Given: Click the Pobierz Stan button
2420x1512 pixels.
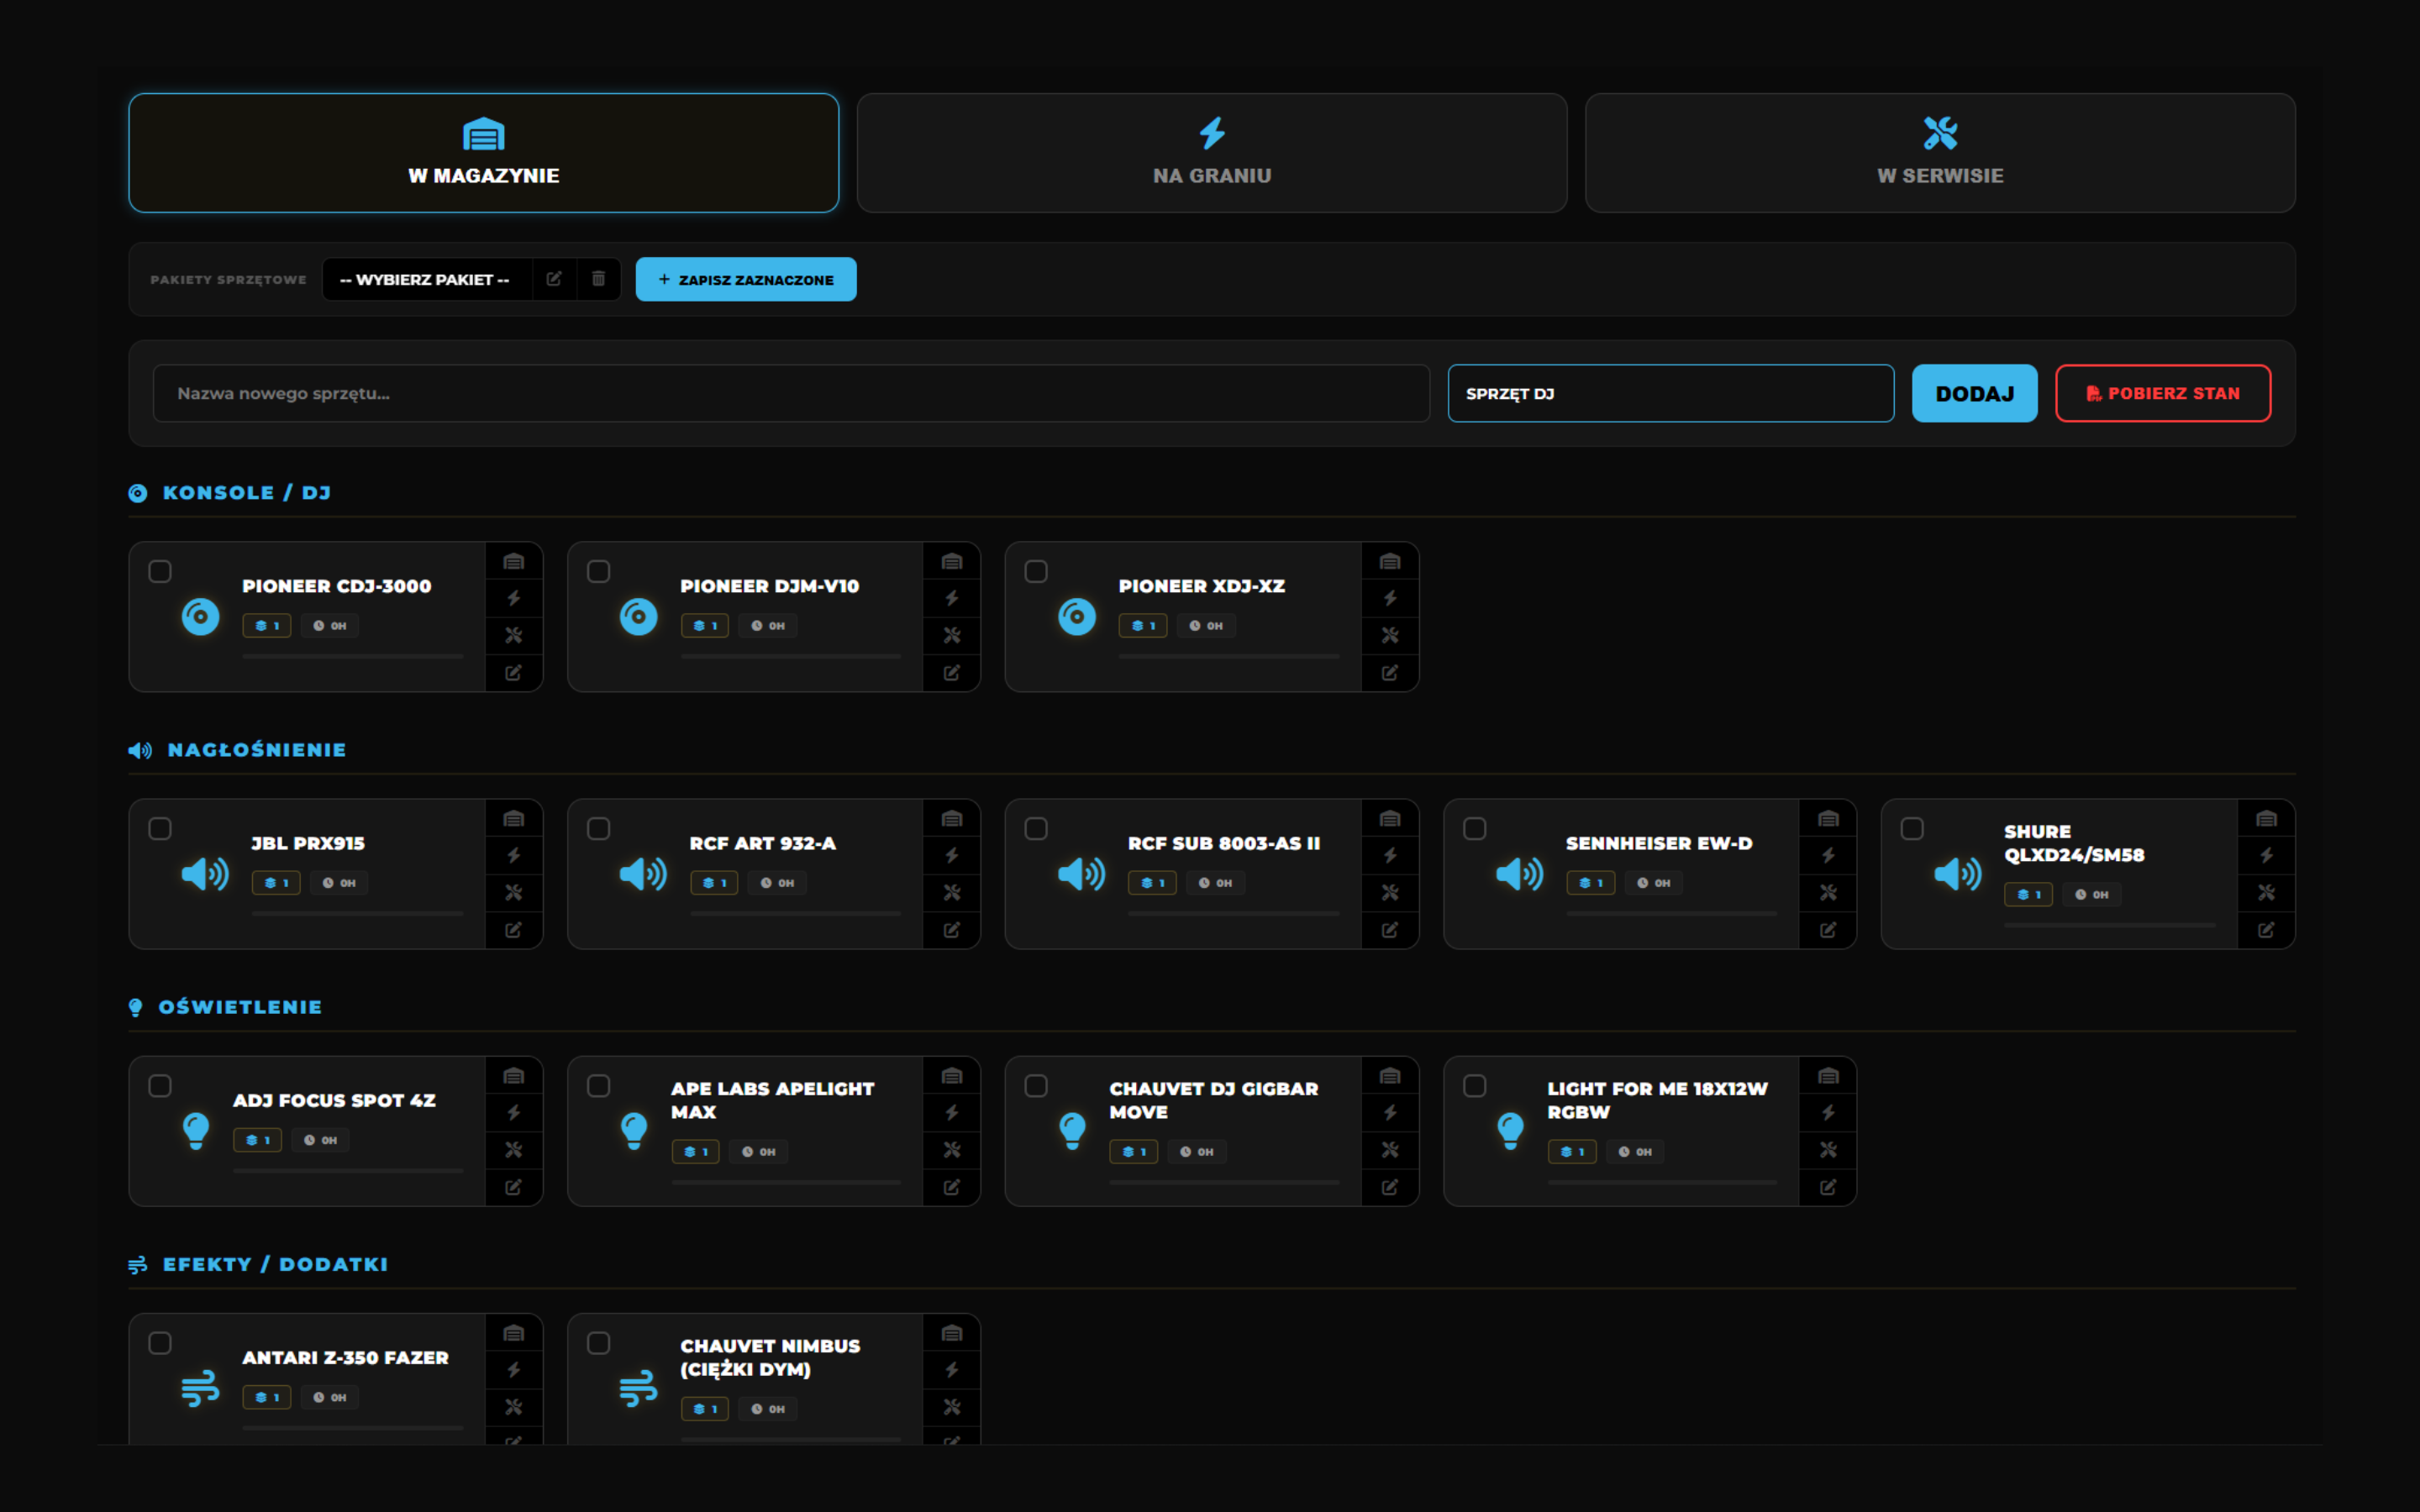Looking at the screenshot, I should pos(2162,393).
